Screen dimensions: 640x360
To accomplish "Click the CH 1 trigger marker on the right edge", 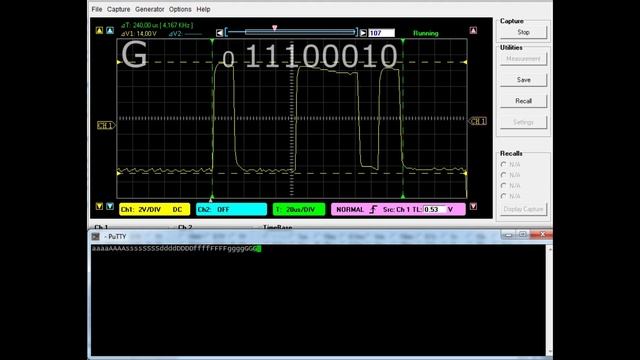I will [x=478, y=121].
